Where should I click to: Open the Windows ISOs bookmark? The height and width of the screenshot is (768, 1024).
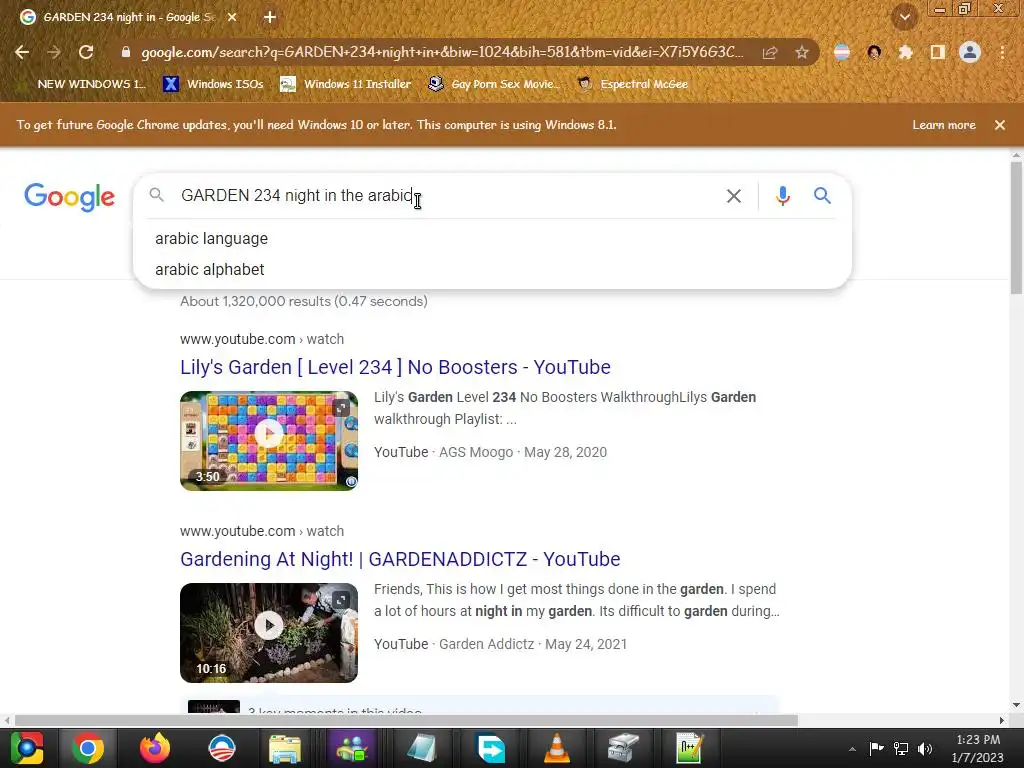(214, 84)
